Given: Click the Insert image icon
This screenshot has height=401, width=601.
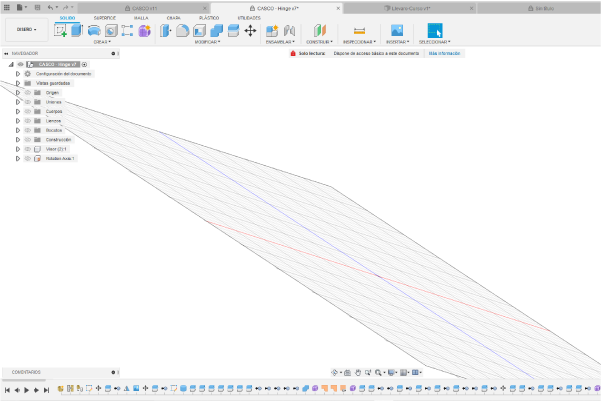Looking at the screenshot, I should [397, 30].
